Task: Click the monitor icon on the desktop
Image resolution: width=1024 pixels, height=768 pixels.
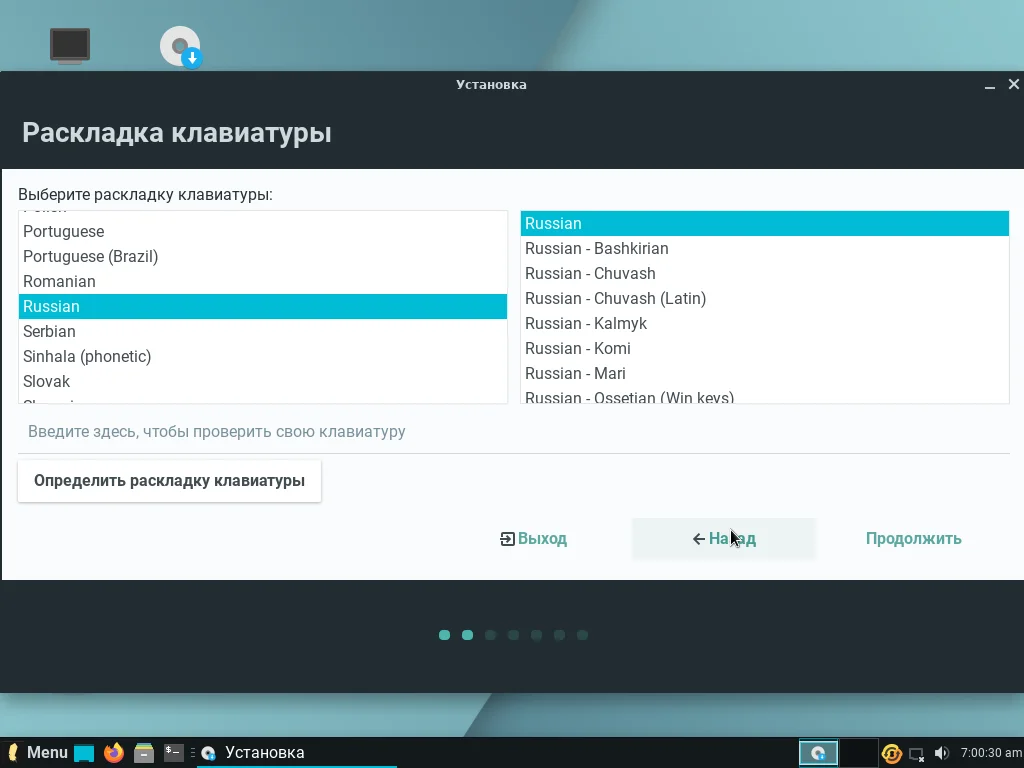Action: [x=69, y=43]
